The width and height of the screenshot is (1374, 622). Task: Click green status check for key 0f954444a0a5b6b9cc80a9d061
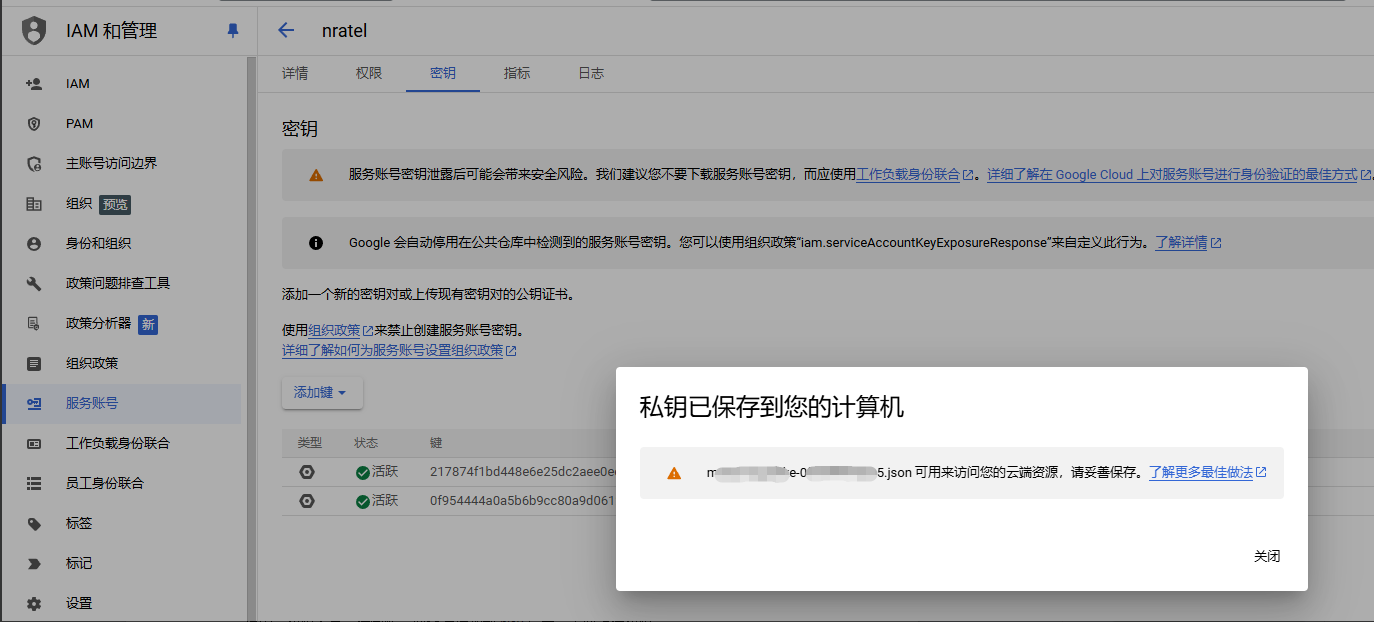point(362,501)
